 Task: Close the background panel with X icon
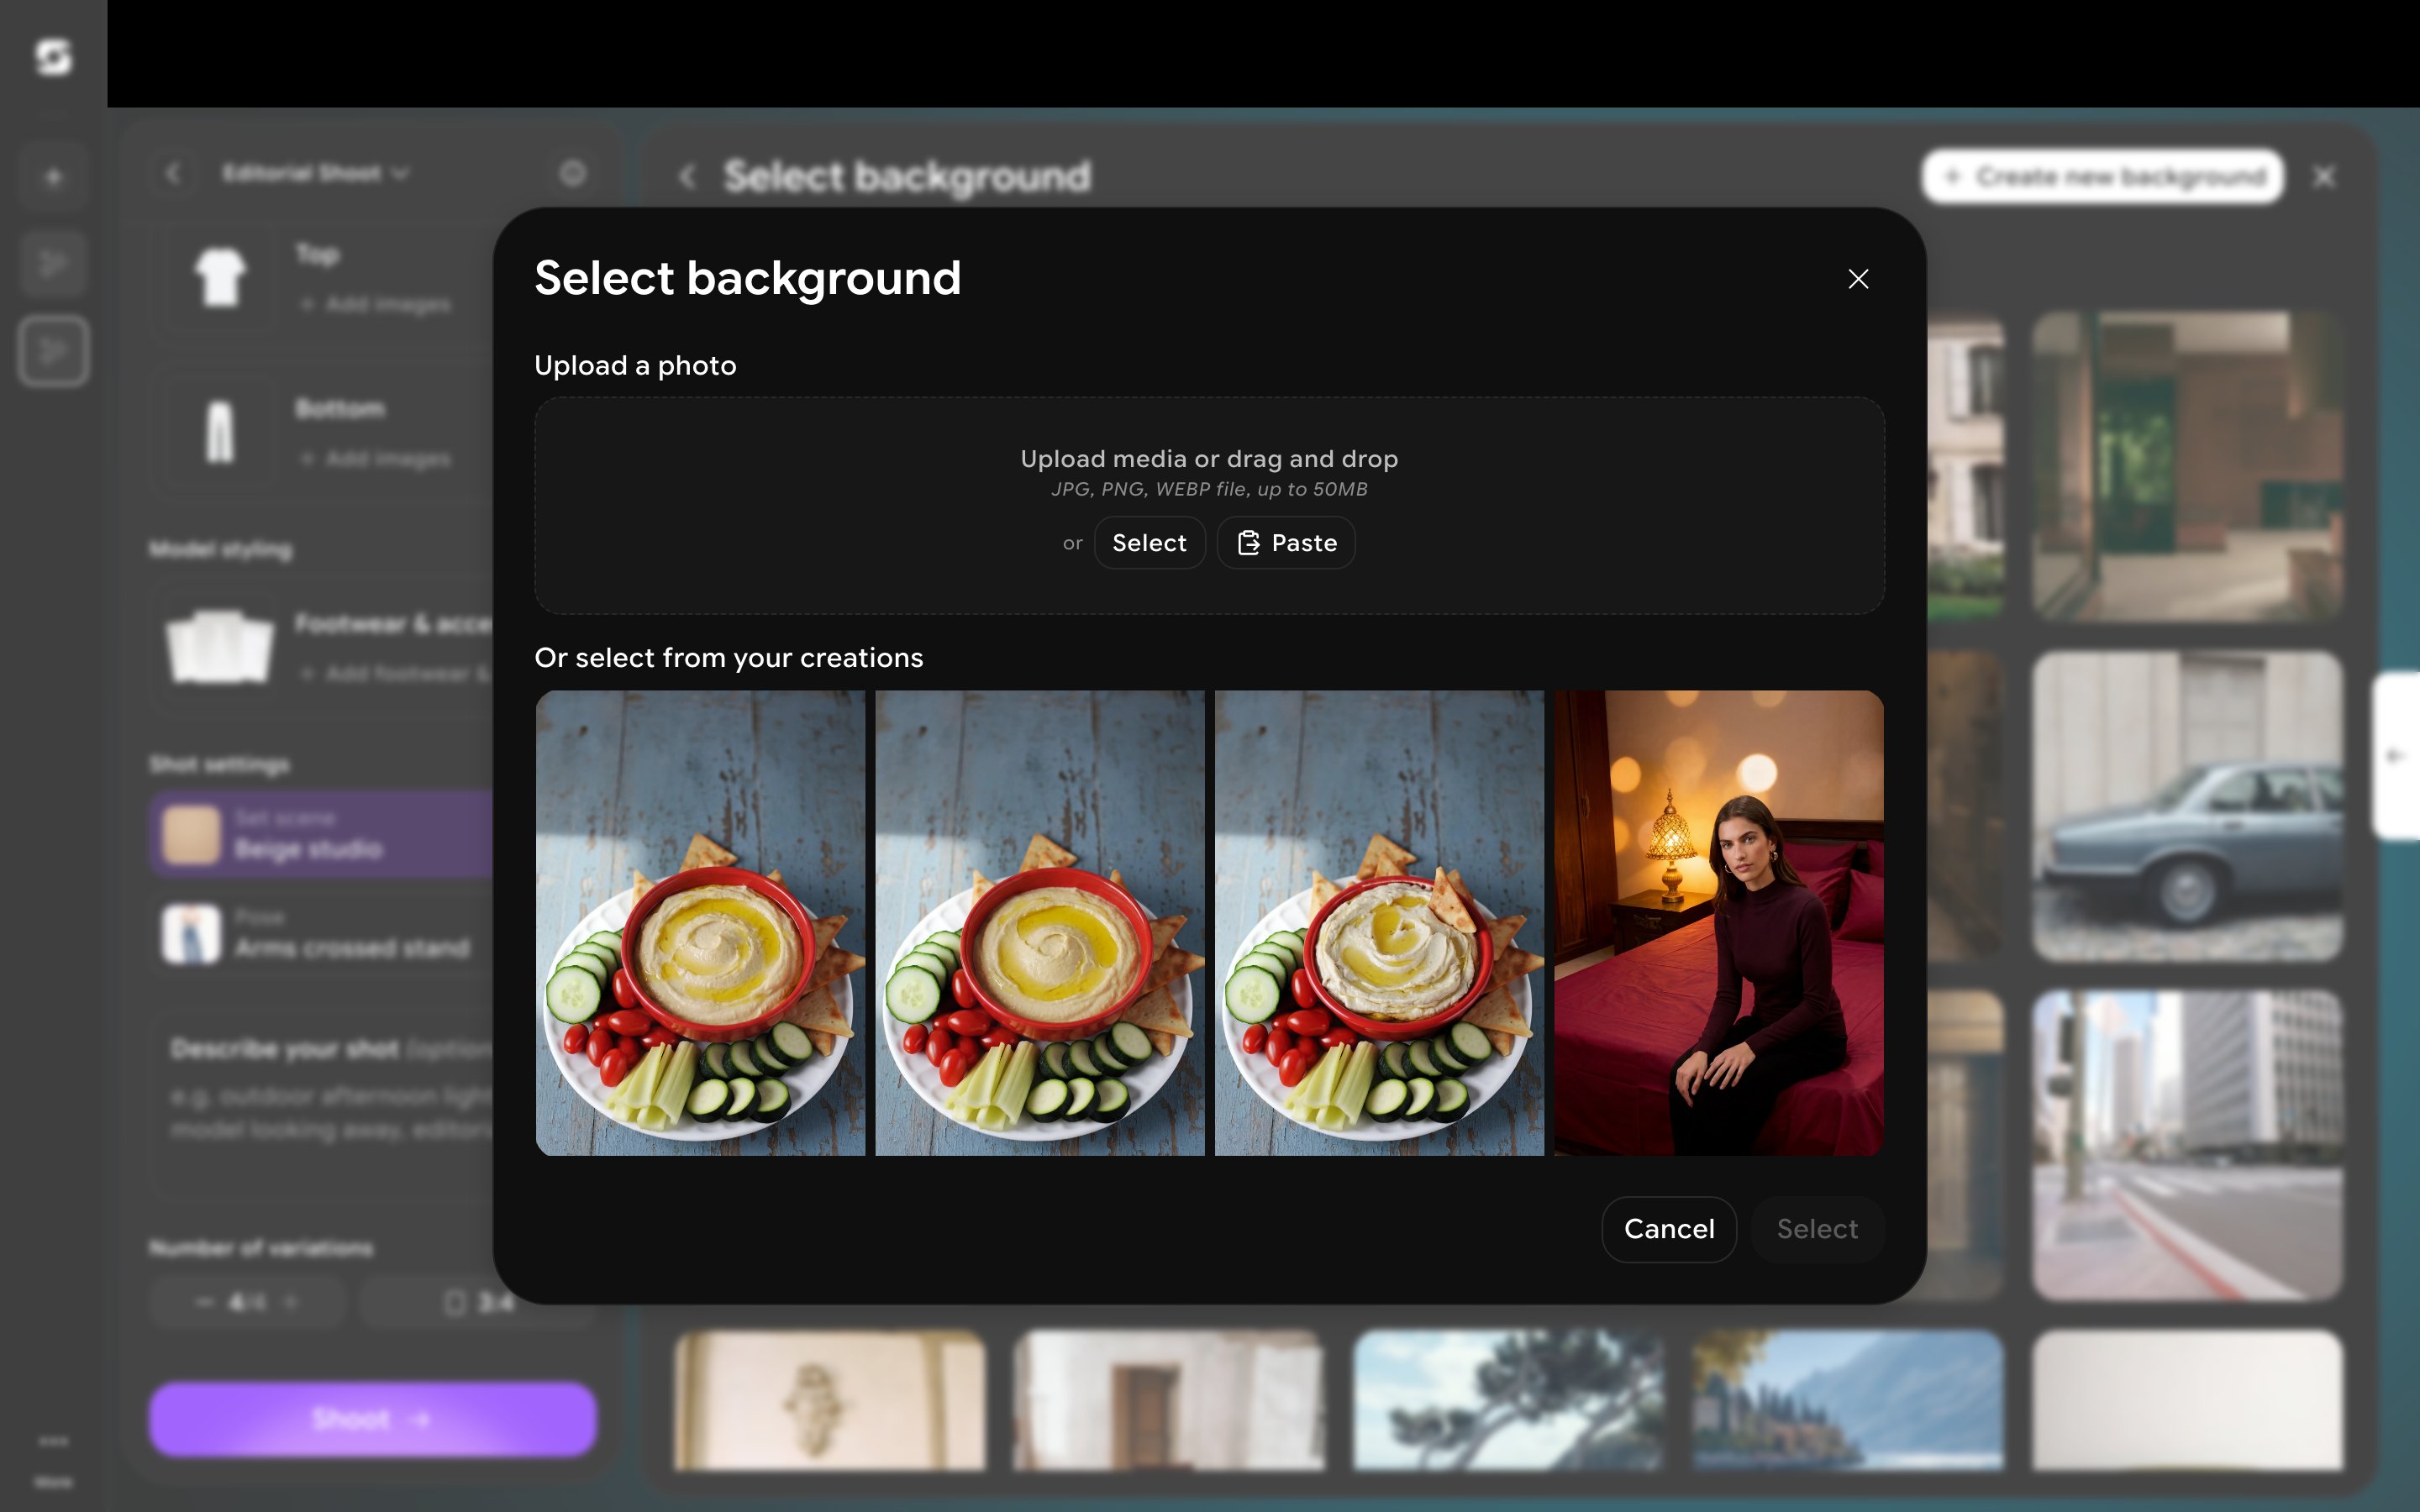click(2324, 177)
